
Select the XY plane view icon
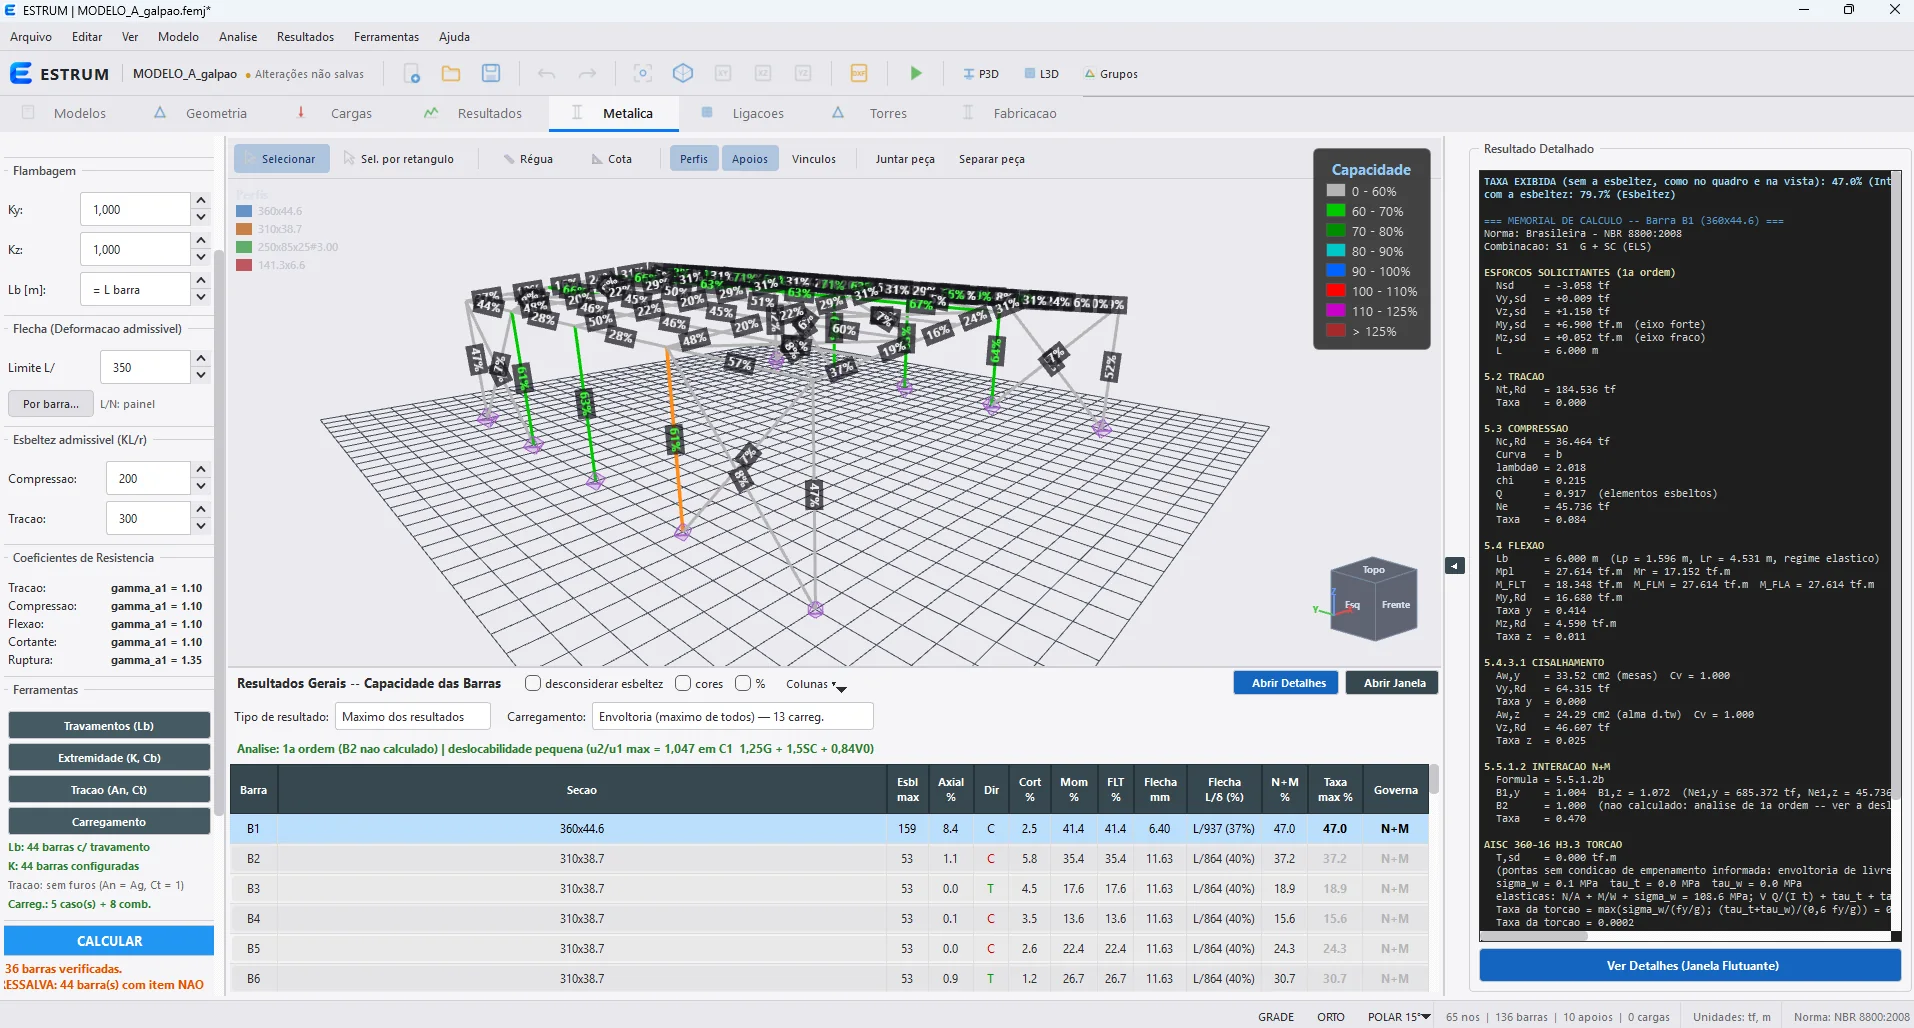click(x=723, y=74)
